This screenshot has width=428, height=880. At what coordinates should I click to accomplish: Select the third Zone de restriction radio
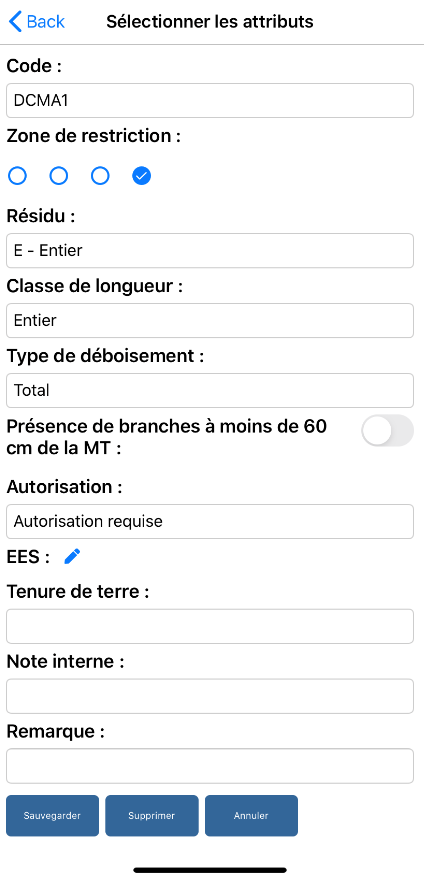100,176
